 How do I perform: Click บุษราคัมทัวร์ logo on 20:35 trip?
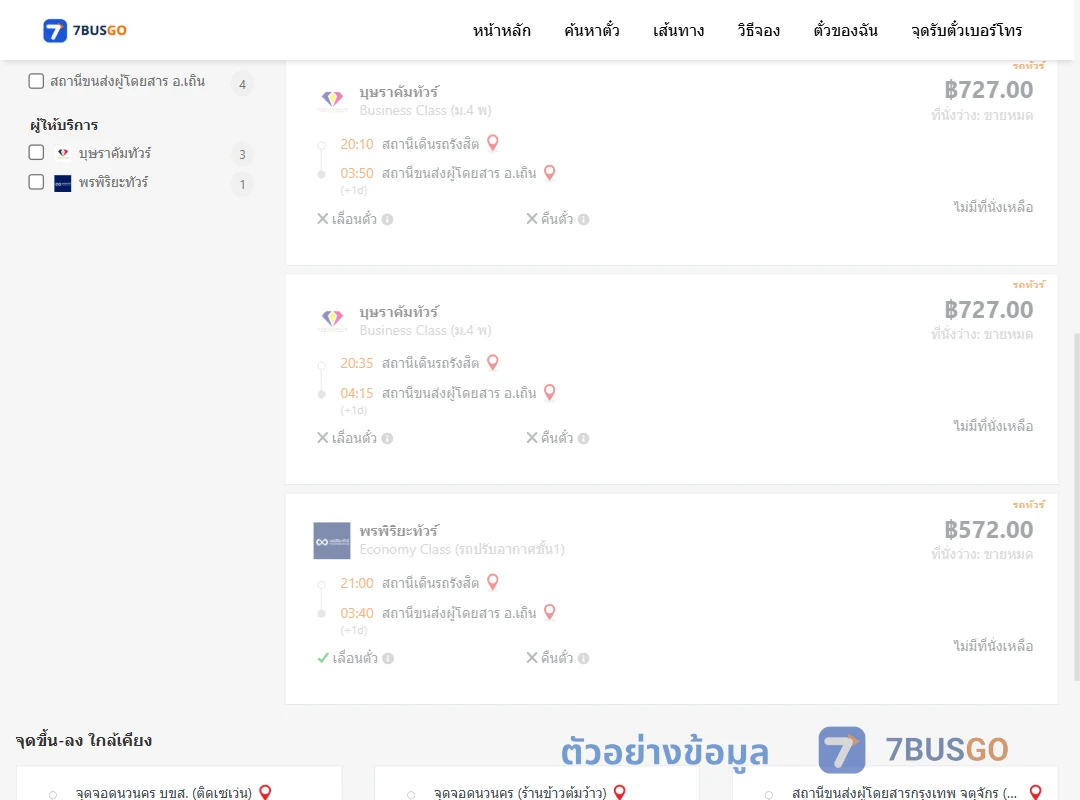[x=332, y=320]
